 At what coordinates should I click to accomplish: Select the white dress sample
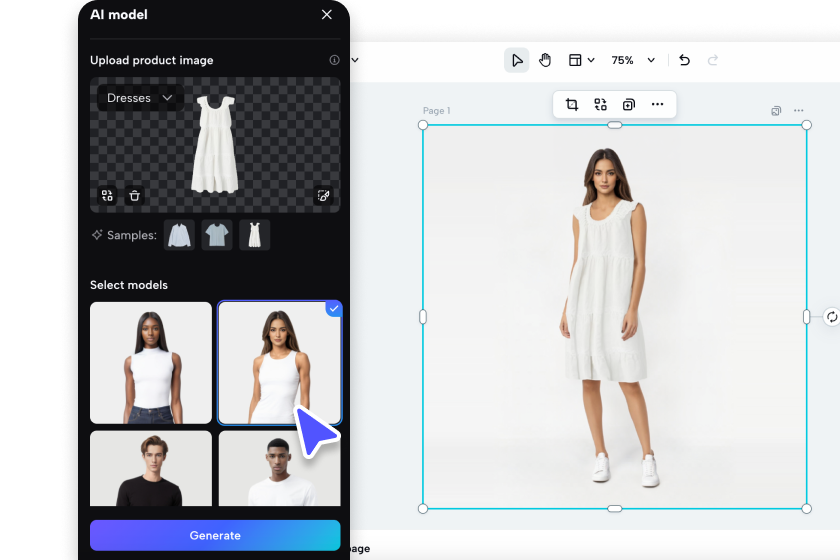coord(254,235)
